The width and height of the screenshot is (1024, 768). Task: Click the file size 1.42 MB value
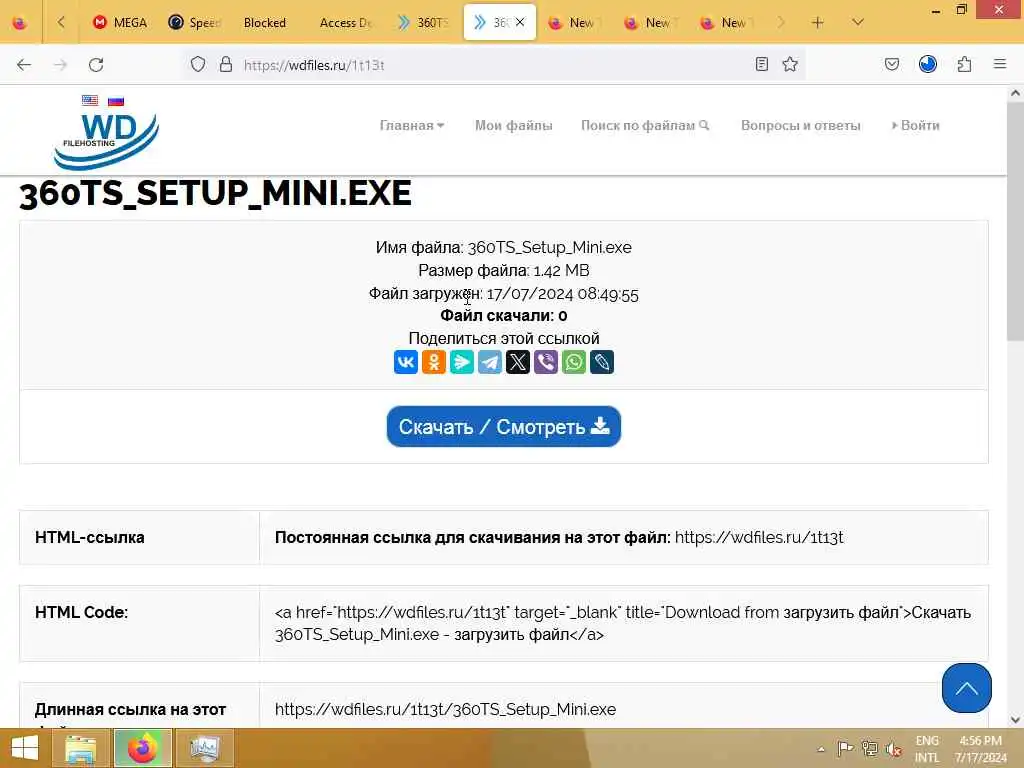[561, 270]
